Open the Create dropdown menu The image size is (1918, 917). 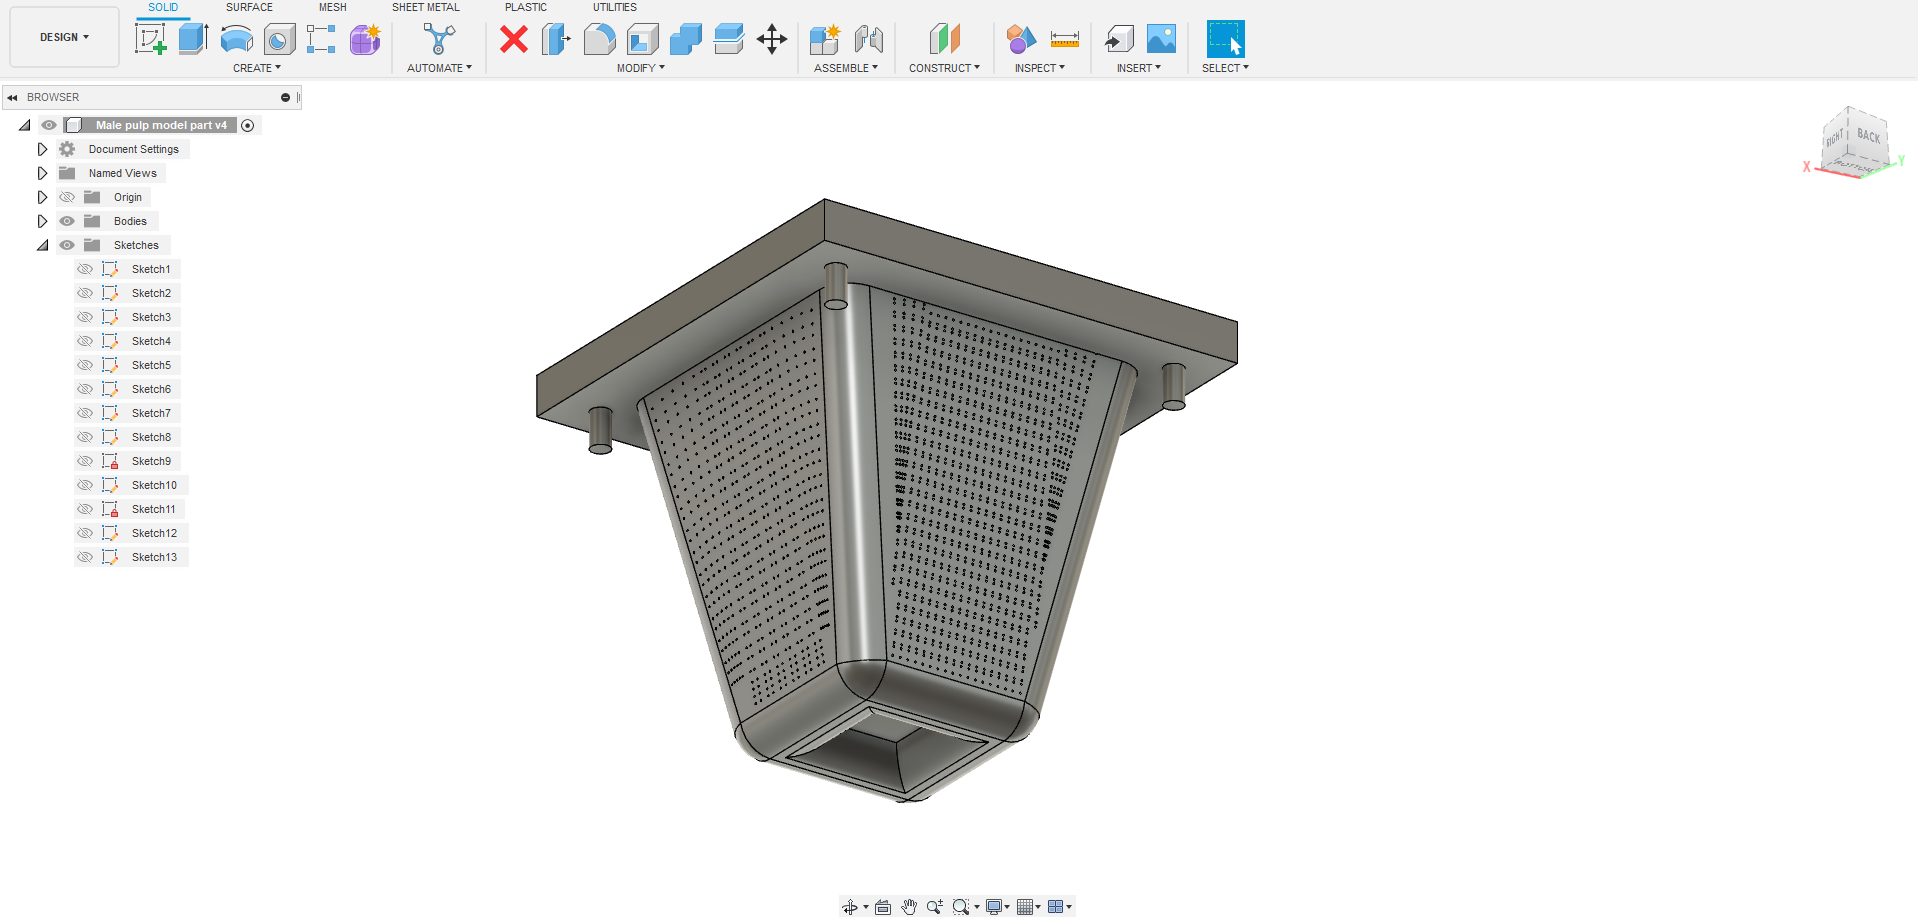pos(257,68)
